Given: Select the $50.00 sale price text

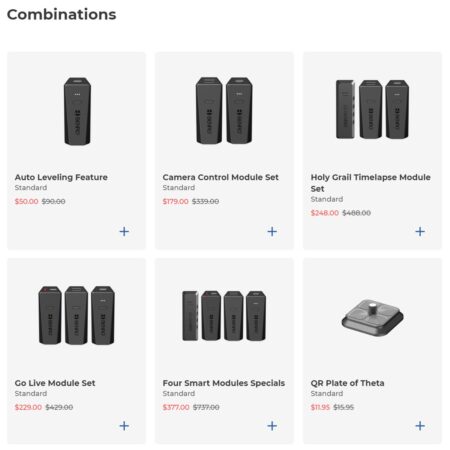Looking at the screenshot, I should click(x=26, y=201).
